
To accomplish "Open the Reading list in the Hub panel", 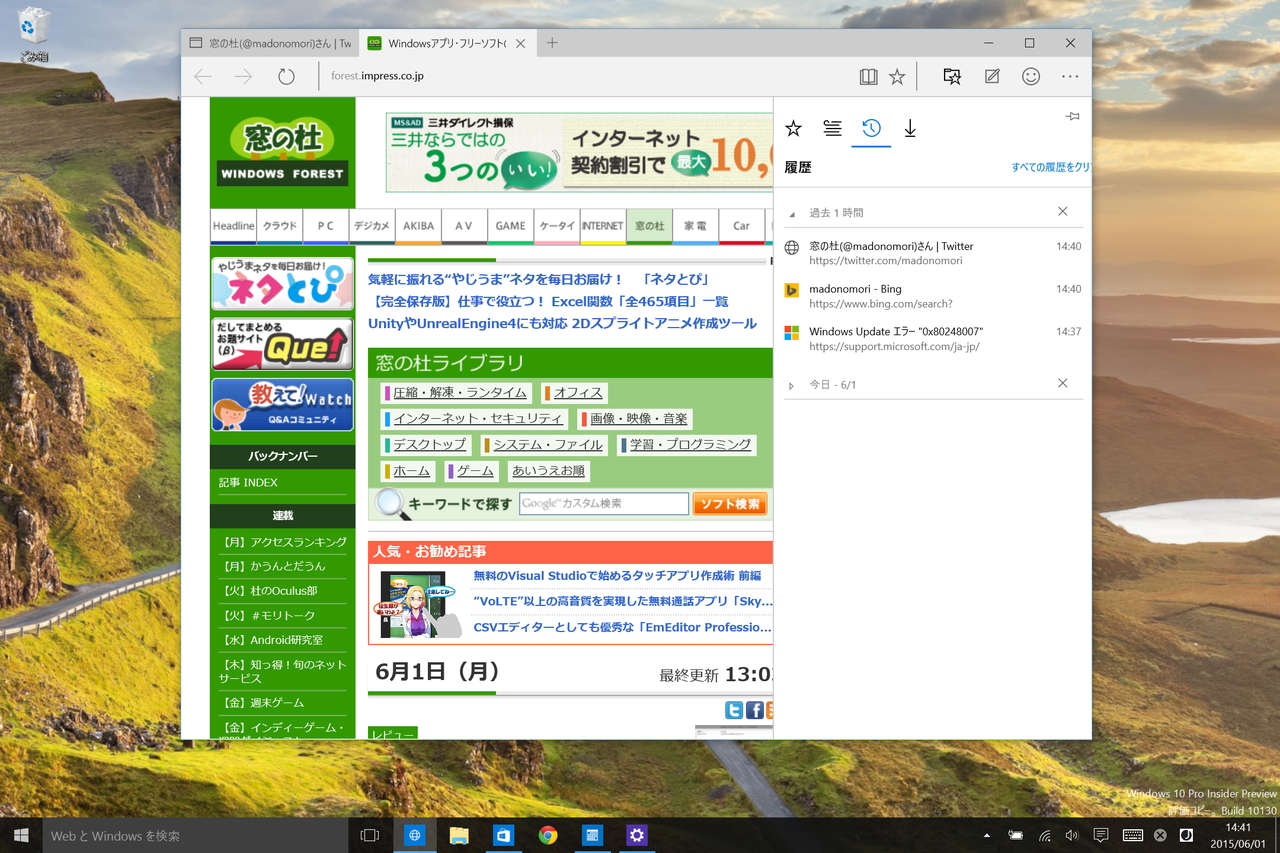I will (x=832, y=128).
